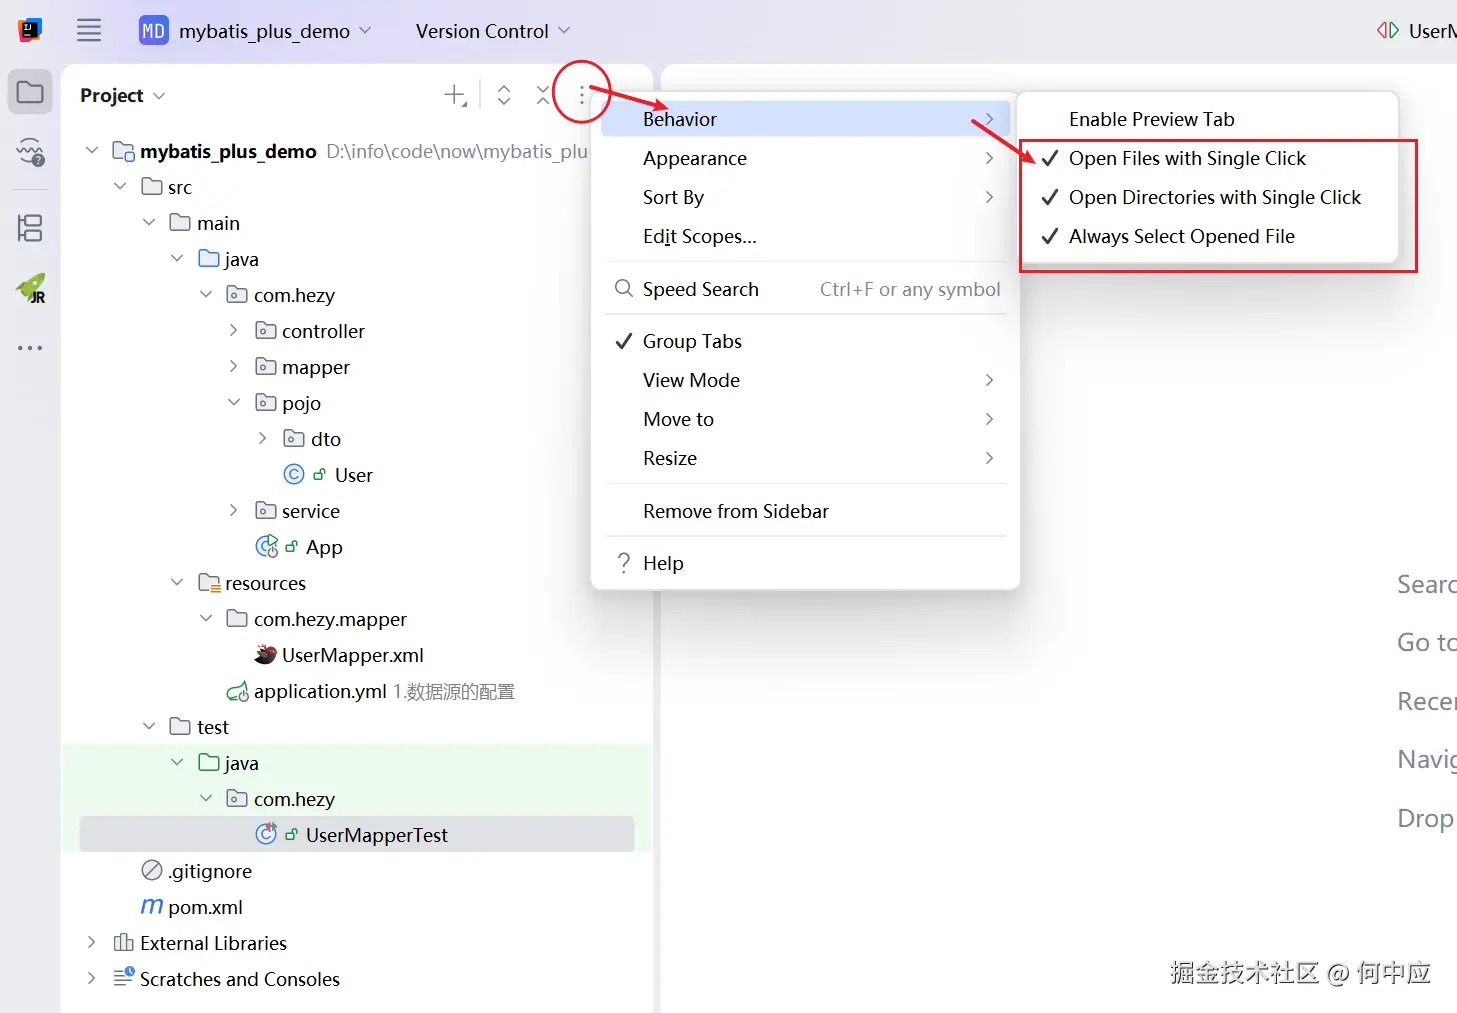The height and width of the screenshot is (1013, 1457).
Task: Collapse the pojo package
Action: (234, 402)
